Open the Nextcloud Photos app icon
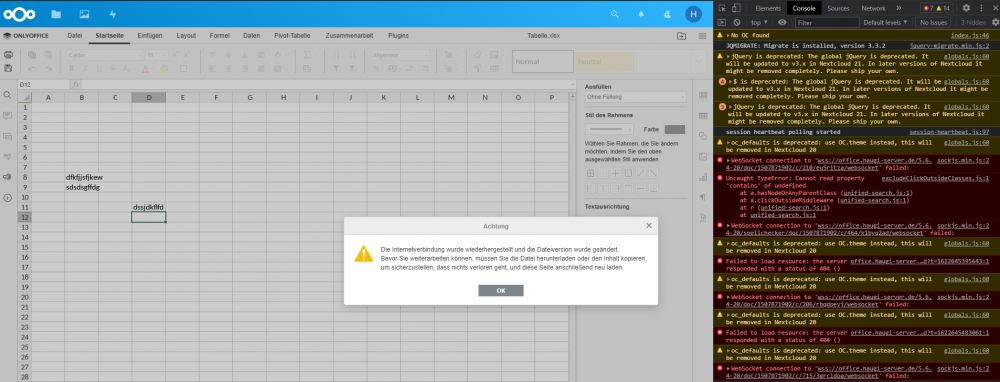The image size is (1000, 382). [84, 13]
